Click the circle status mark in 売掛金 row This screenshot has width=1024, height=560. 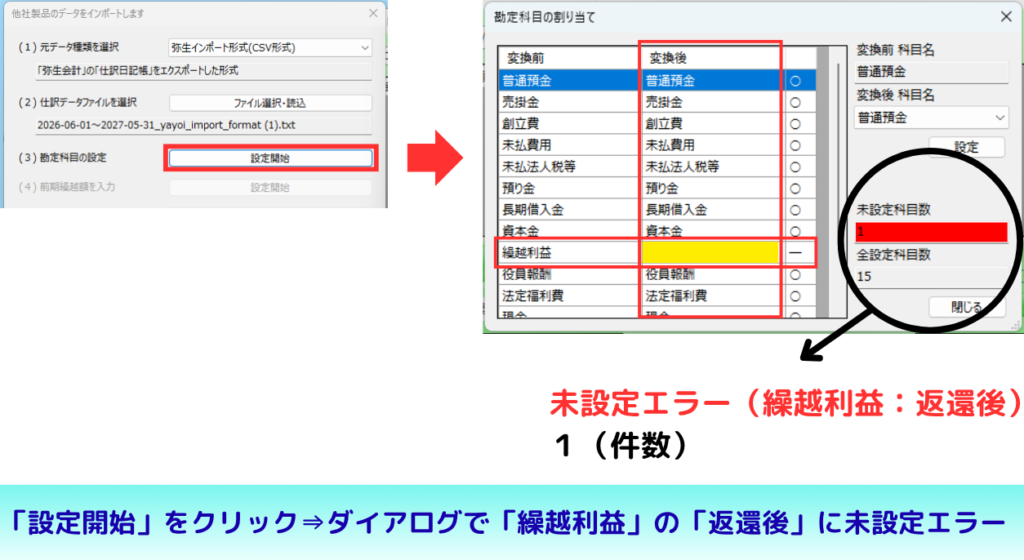(795, 102)
